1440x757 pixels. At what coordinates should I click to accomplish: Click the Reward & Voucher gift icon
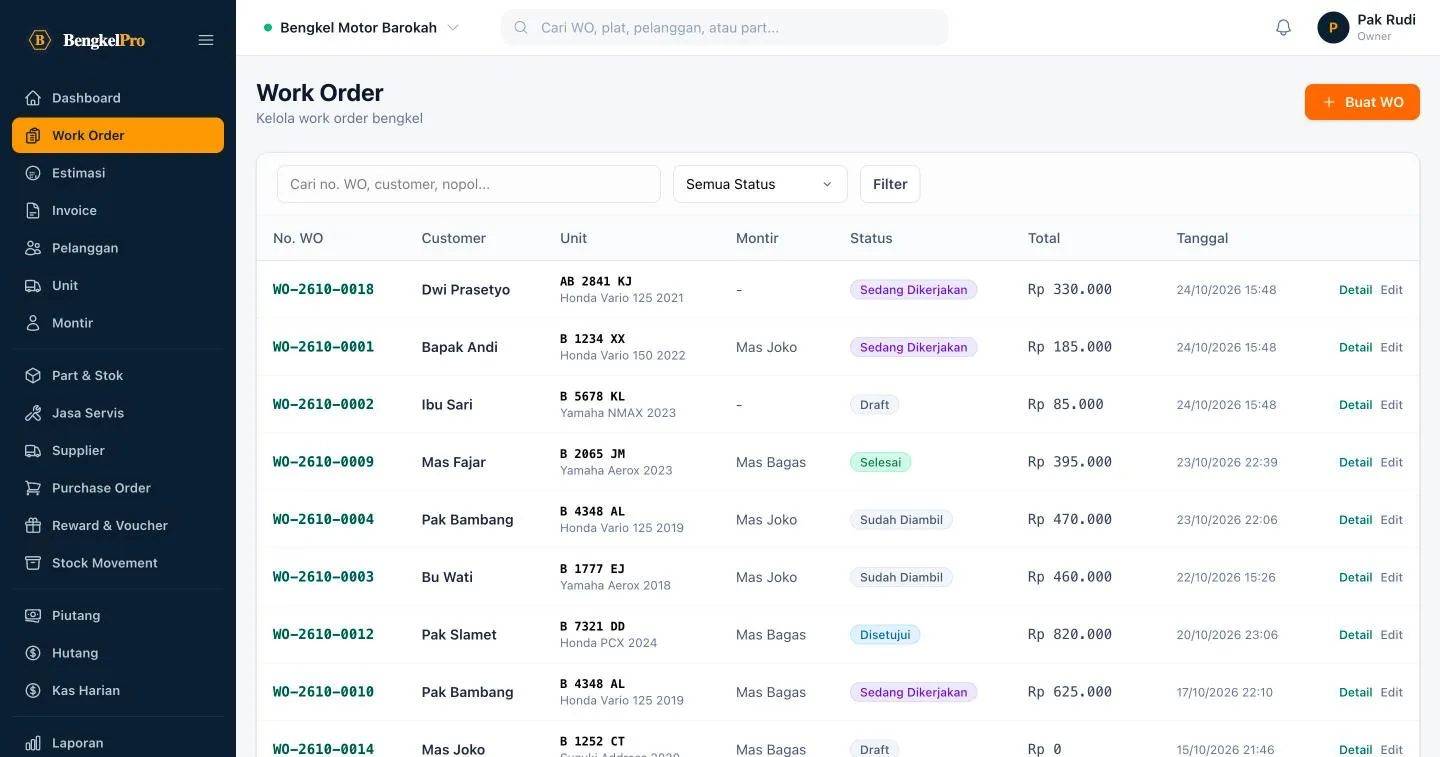point(33,526)
